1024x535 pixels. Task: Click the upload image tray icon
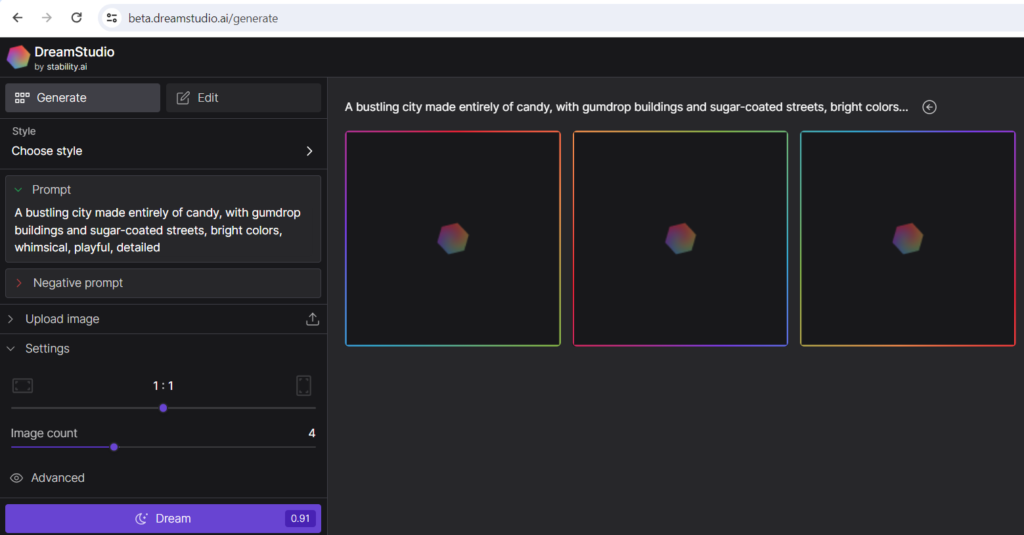pos(312,319)
